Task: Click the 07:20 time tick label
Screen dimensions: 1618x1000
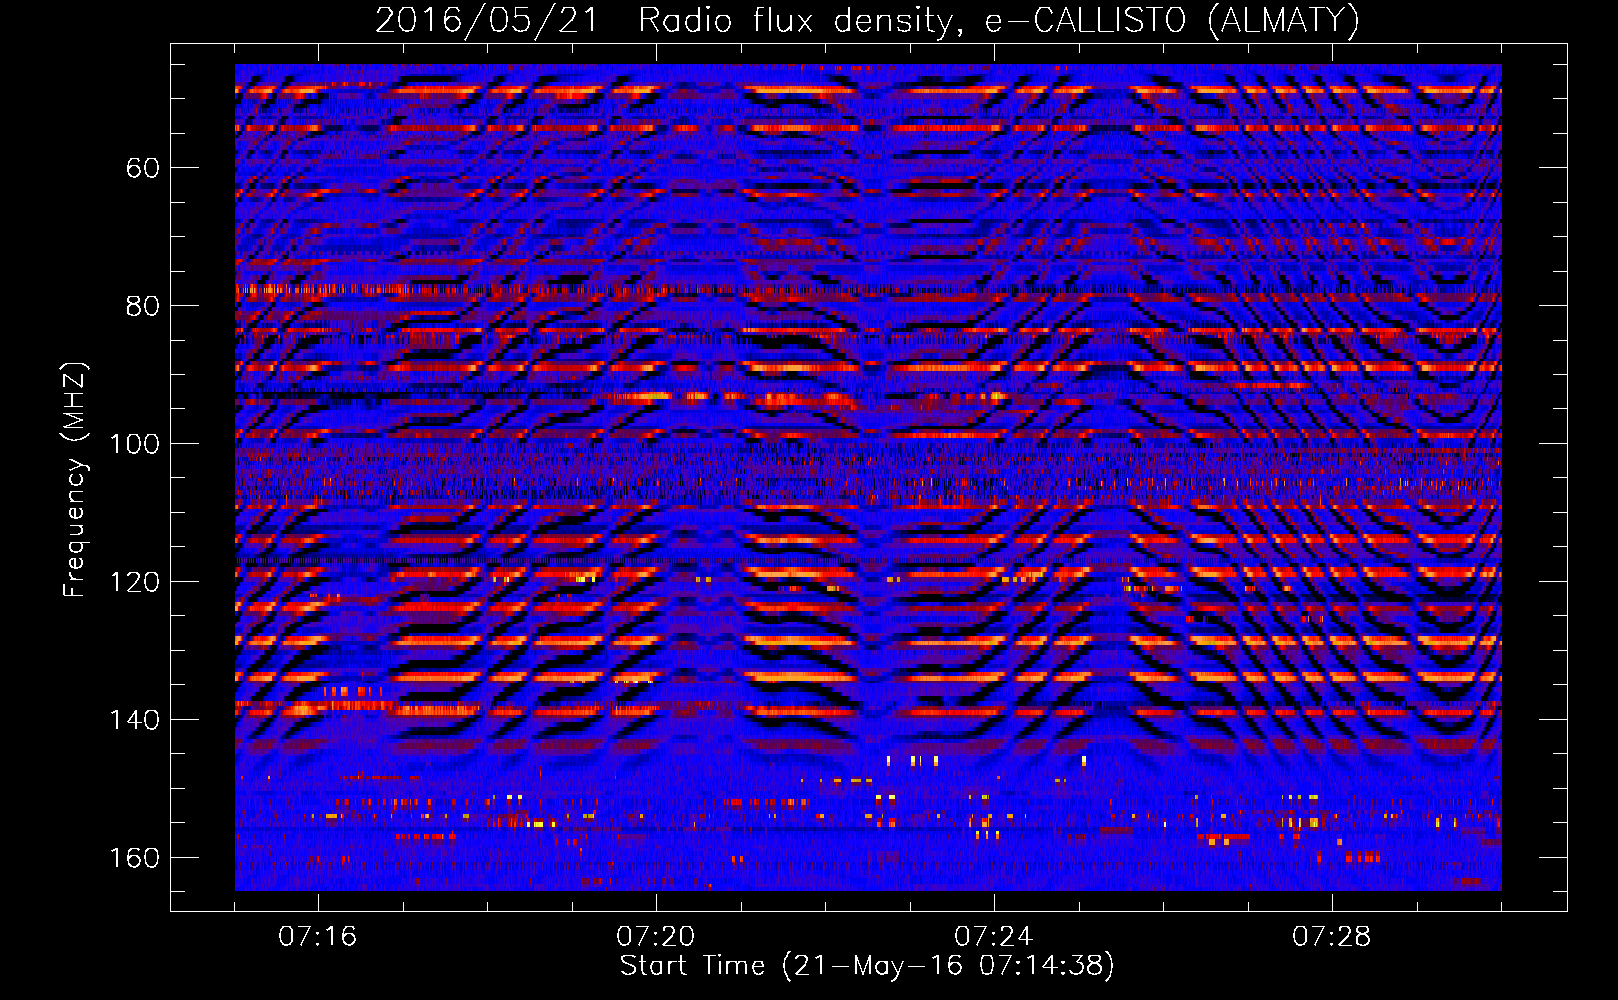Action: pyautogui.click(x=655, y=936)
